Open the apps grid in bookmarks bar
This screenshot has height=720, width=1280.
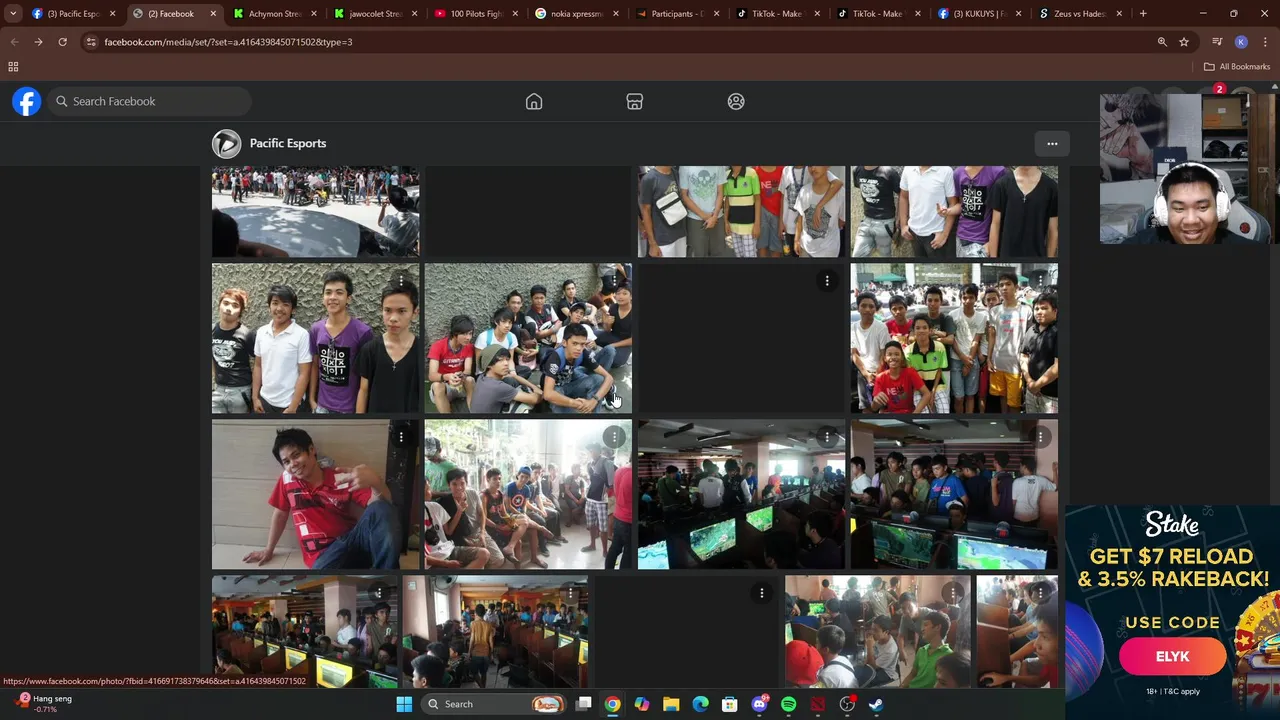pos(13,67)
